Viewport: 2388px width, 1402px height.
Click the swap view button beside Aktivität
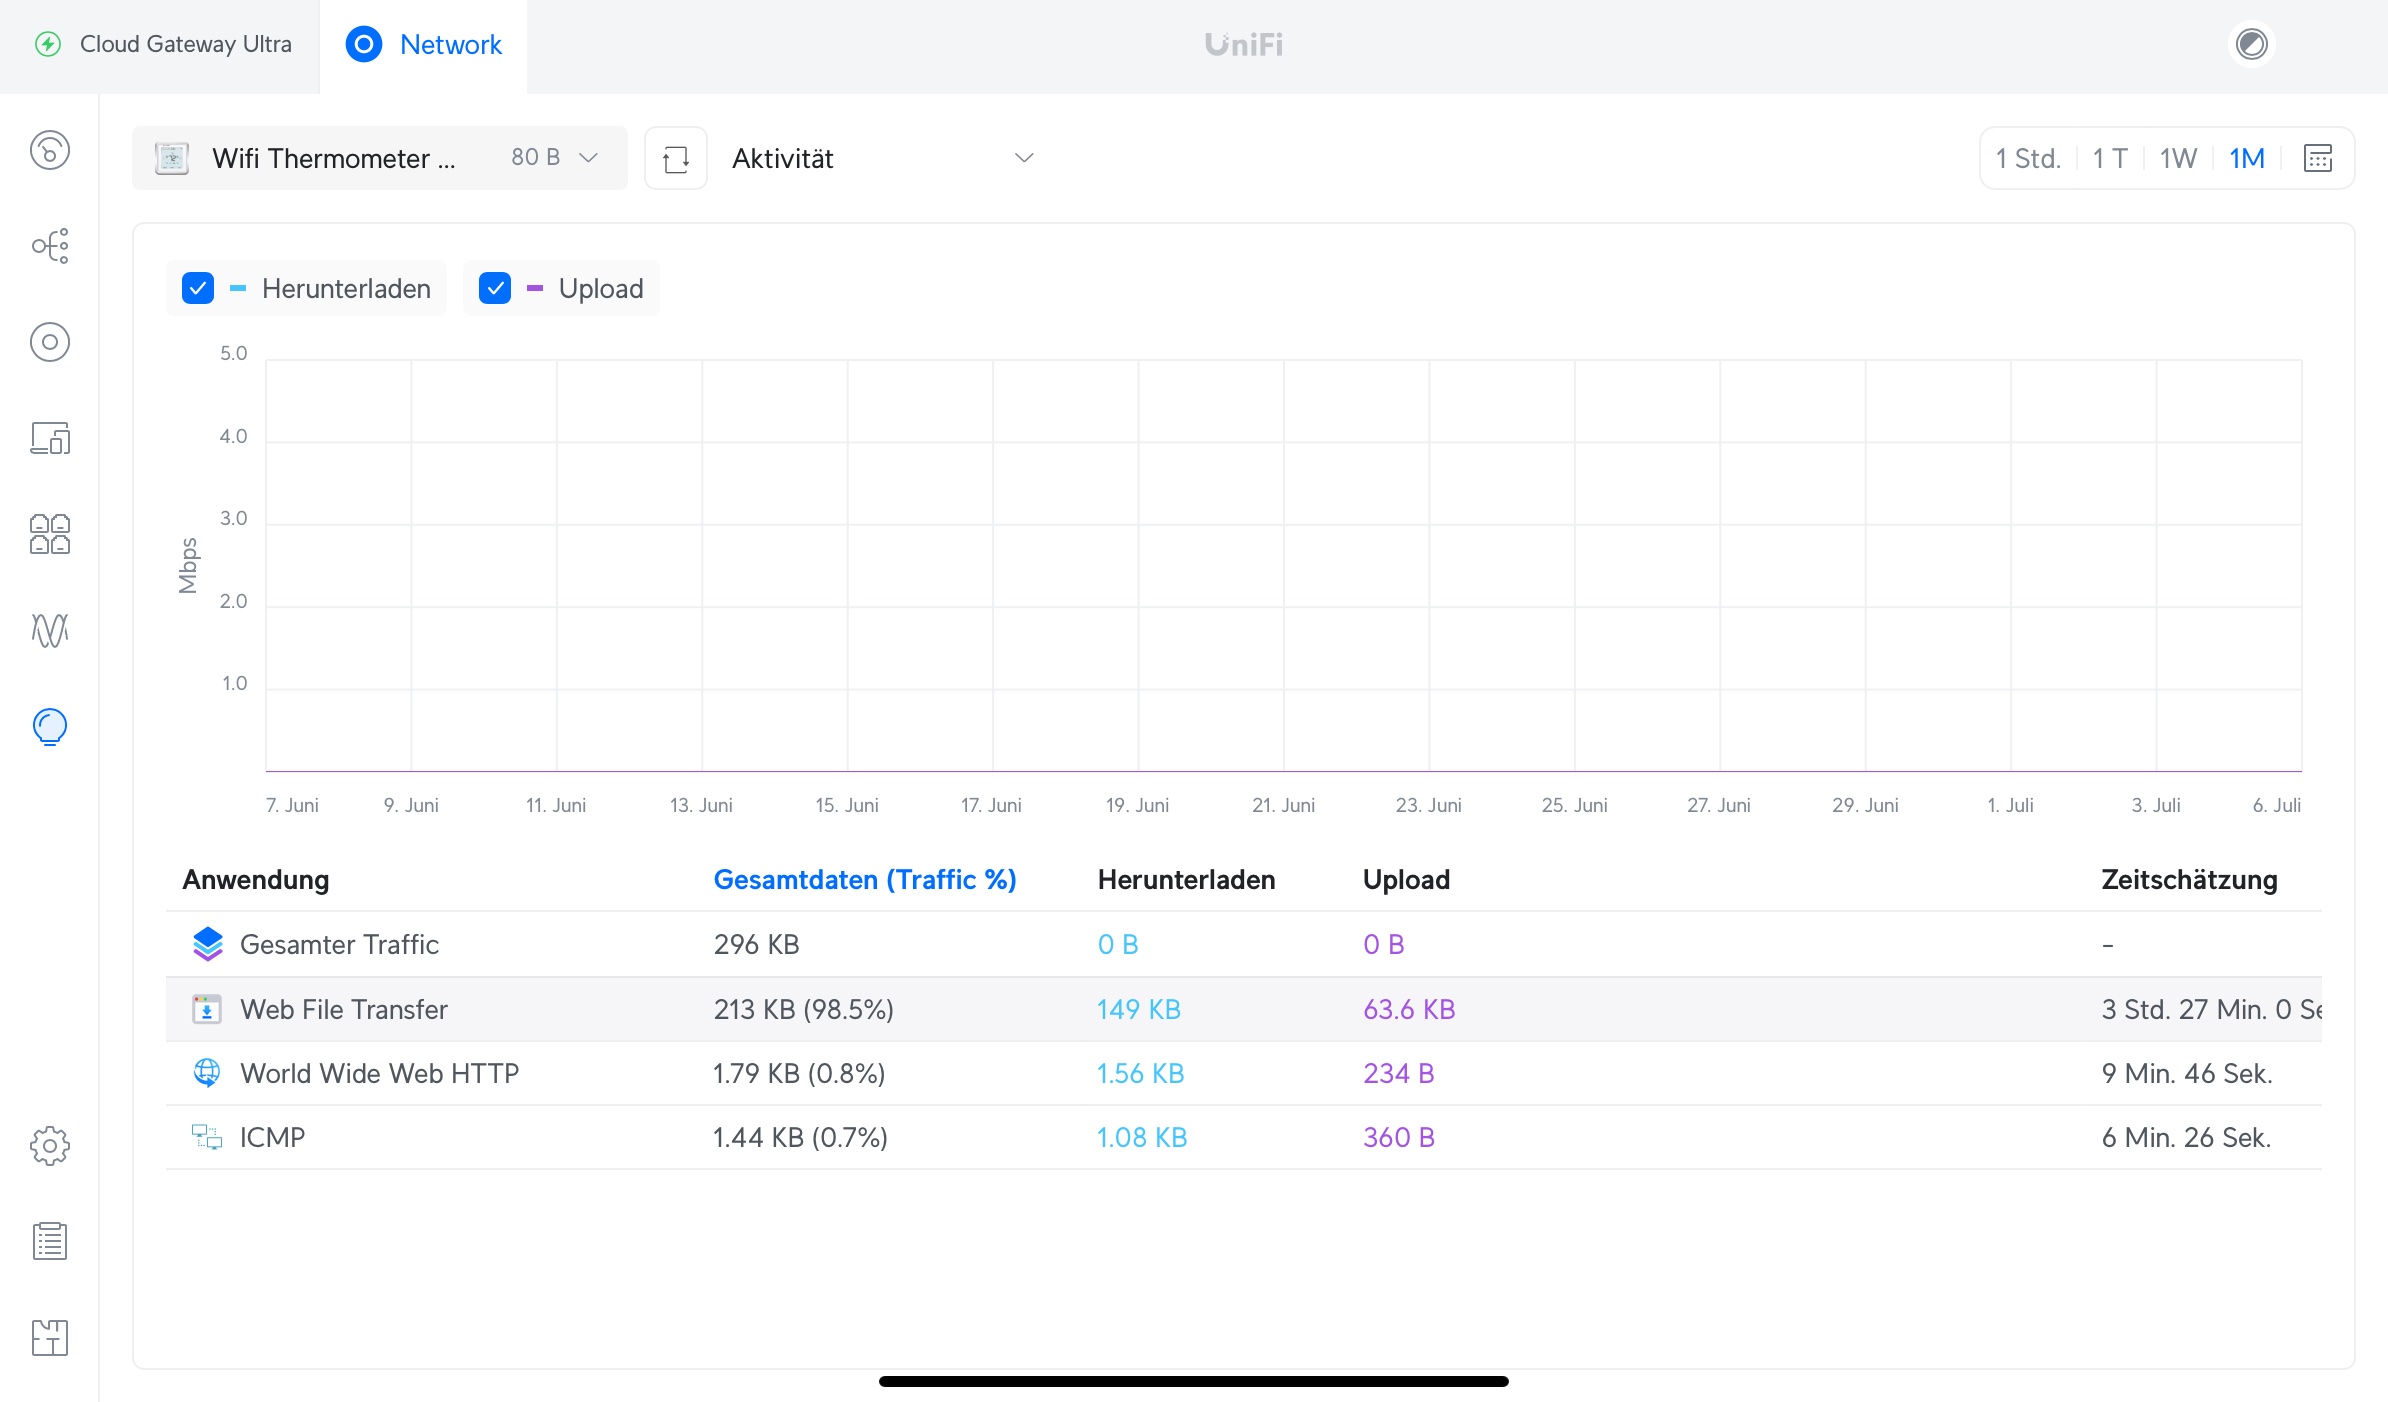click(x=676, y=158)
